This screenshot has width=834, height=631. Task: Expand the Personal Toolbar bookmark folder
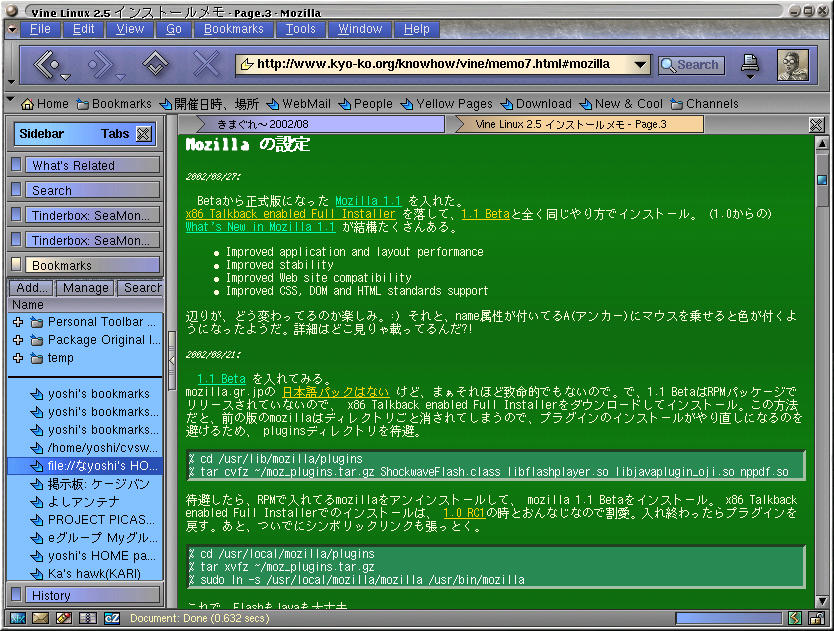pos(18,322)
